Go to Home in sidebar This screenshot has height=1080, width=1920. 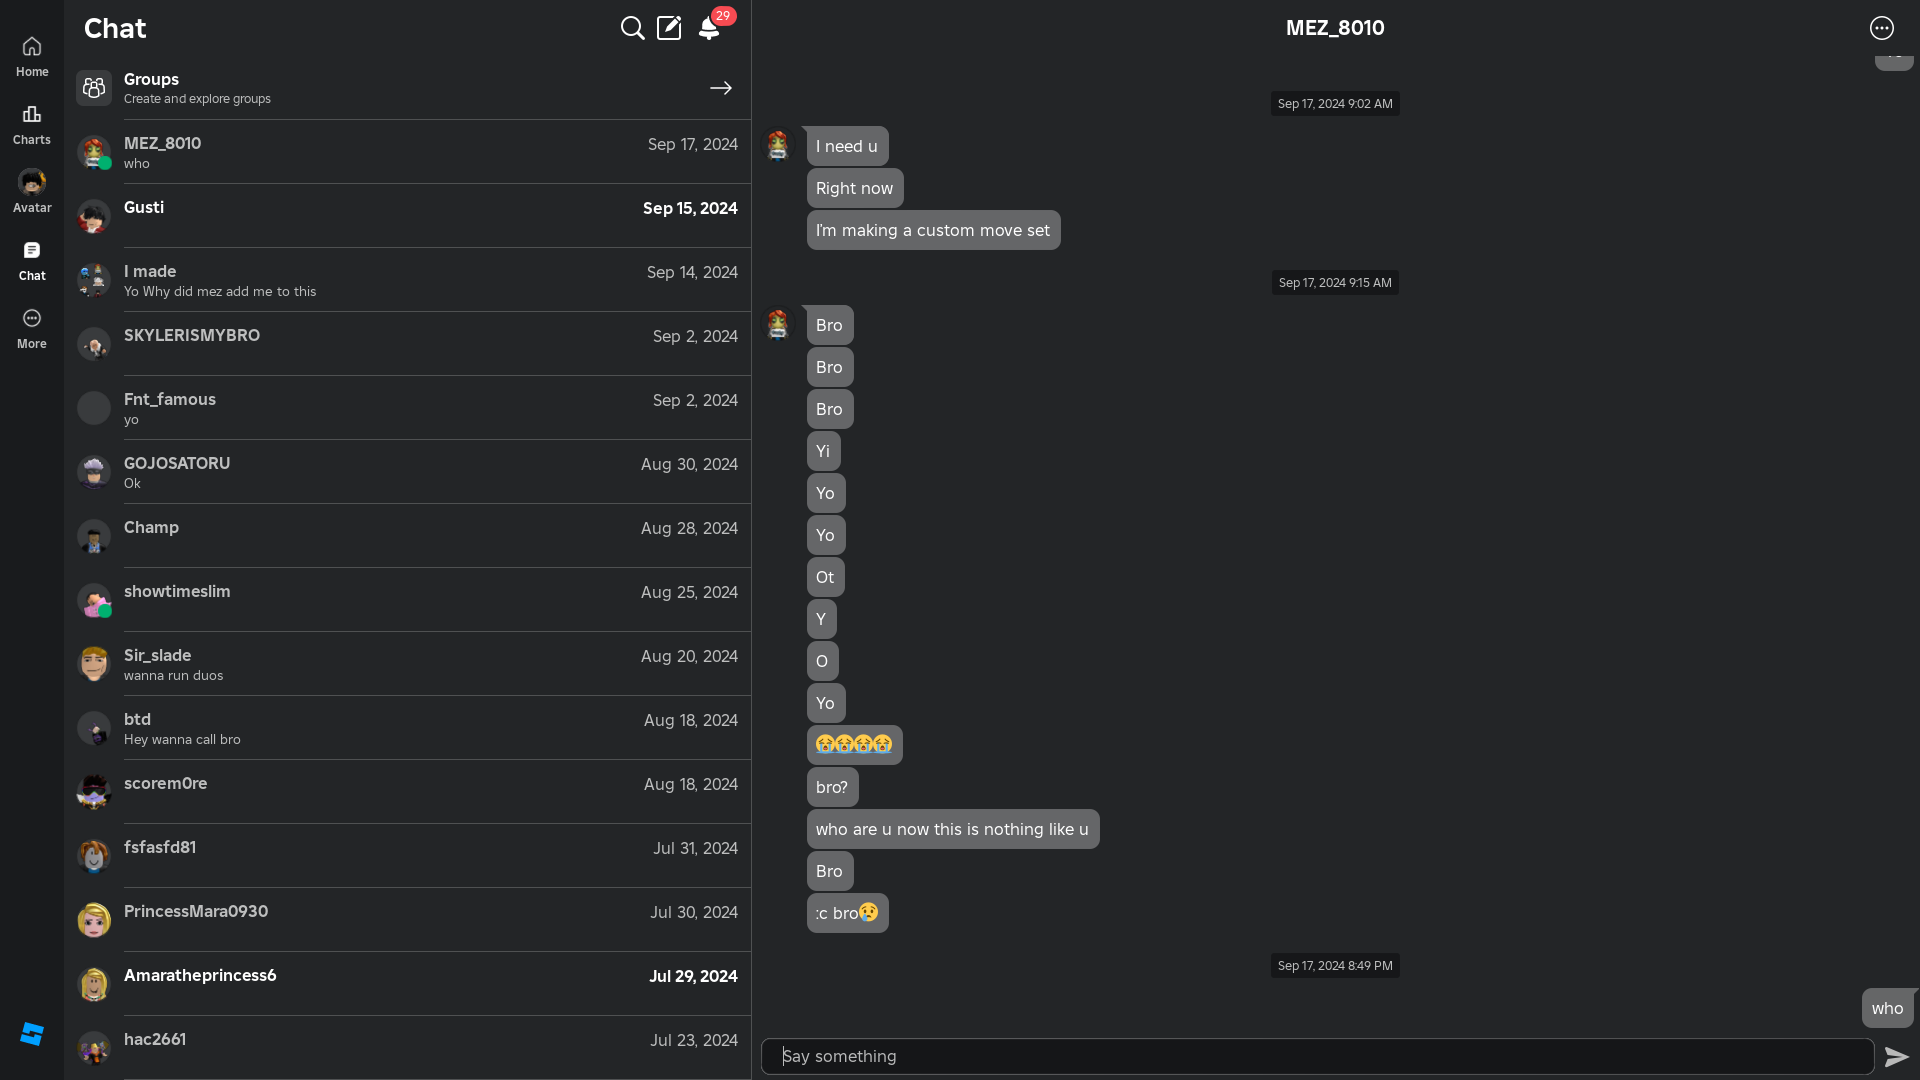pyautogui.click(x=32, y=56)
